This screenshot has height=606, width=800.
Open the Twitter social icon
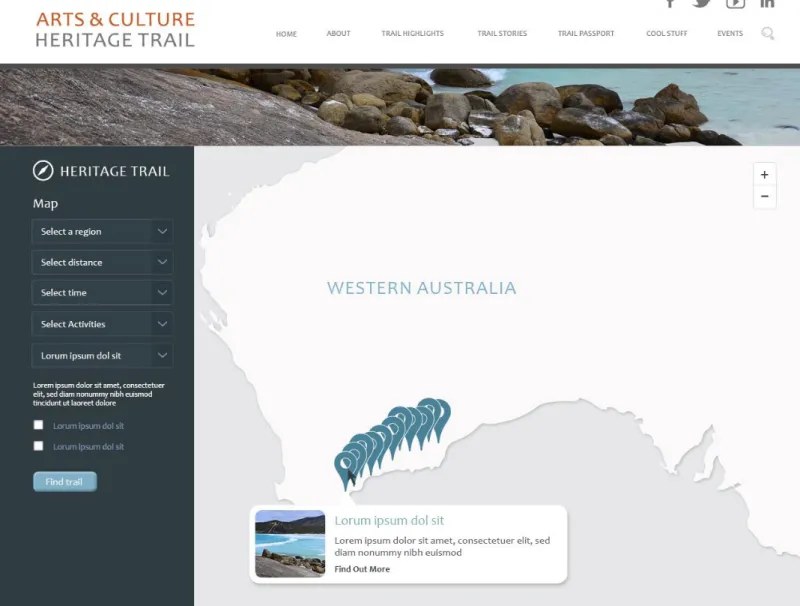click(702, 3)
